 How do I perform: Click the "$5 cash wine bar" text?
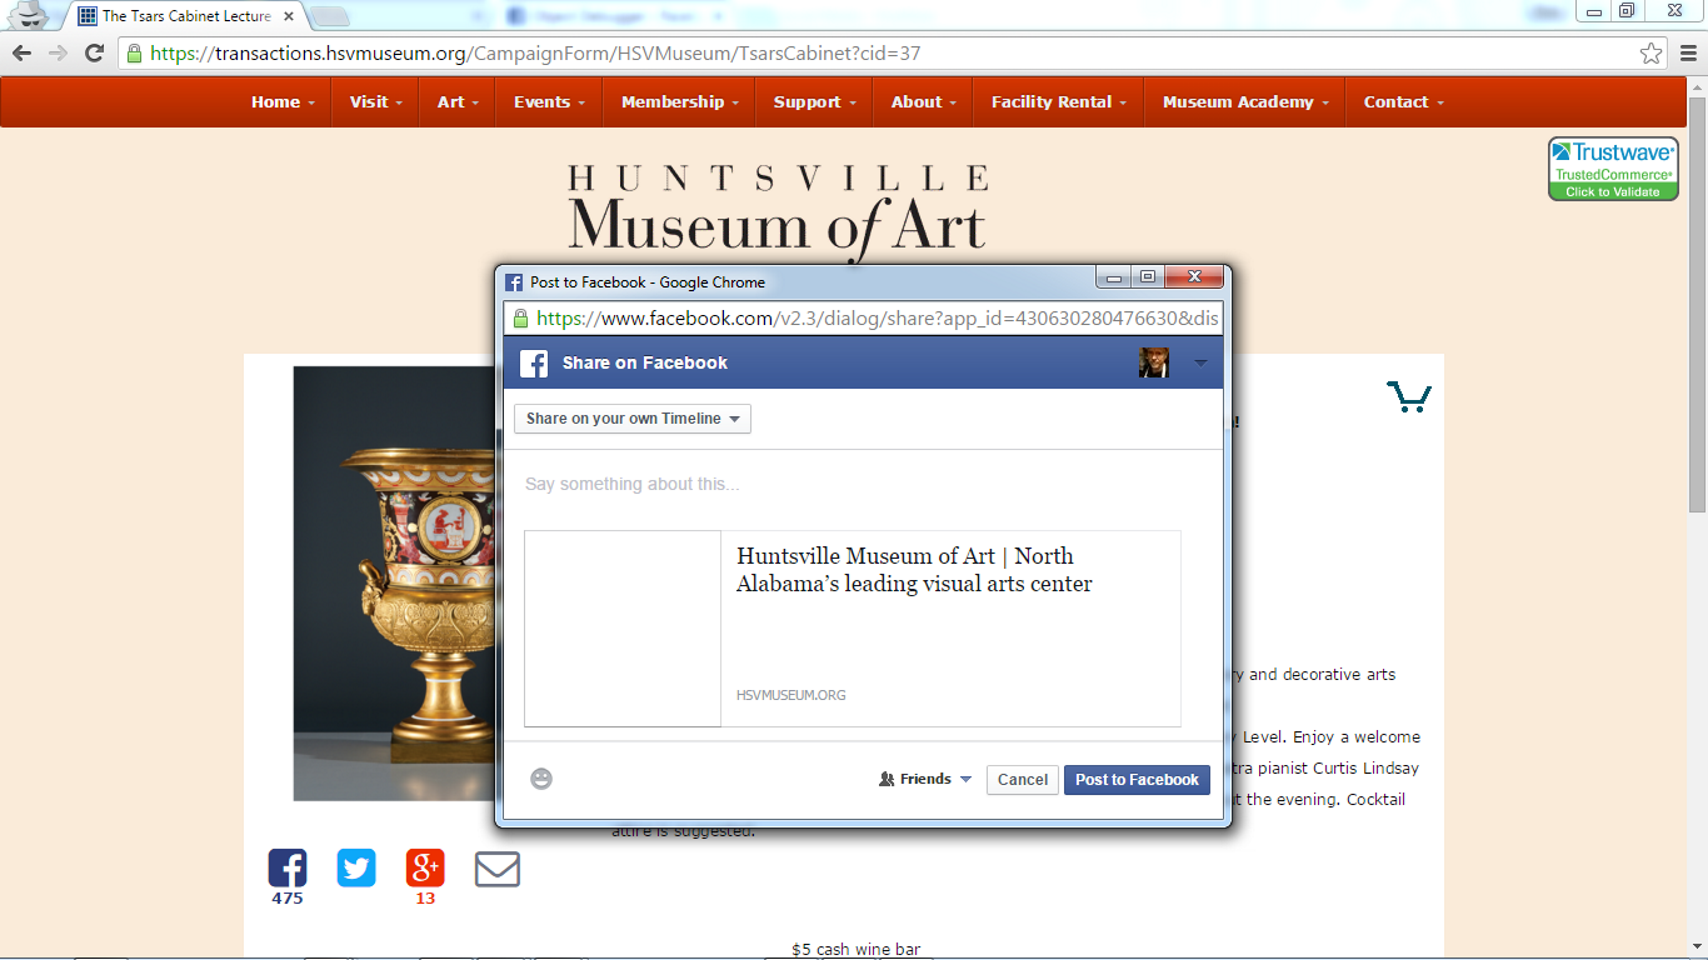tap(856, 949)
